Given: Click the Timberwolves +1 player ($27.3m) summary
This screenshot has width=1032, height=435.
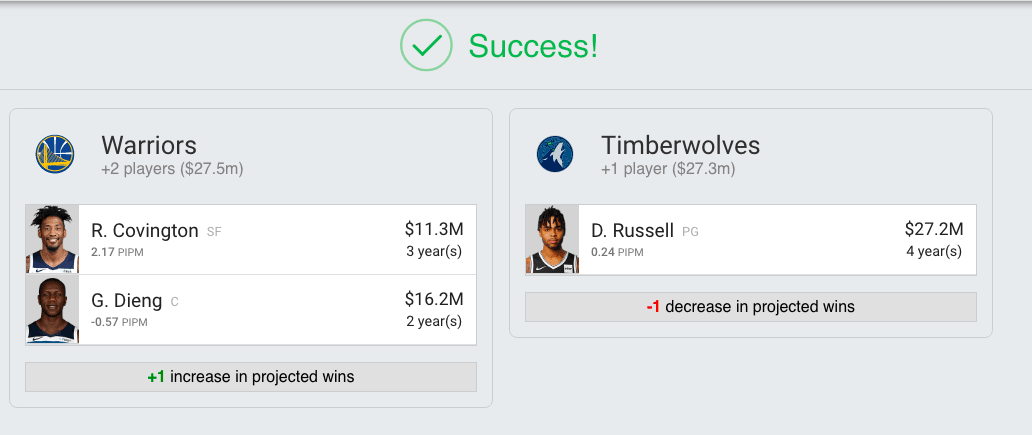Looking at the screenshot, I should (x=667, y=169).
